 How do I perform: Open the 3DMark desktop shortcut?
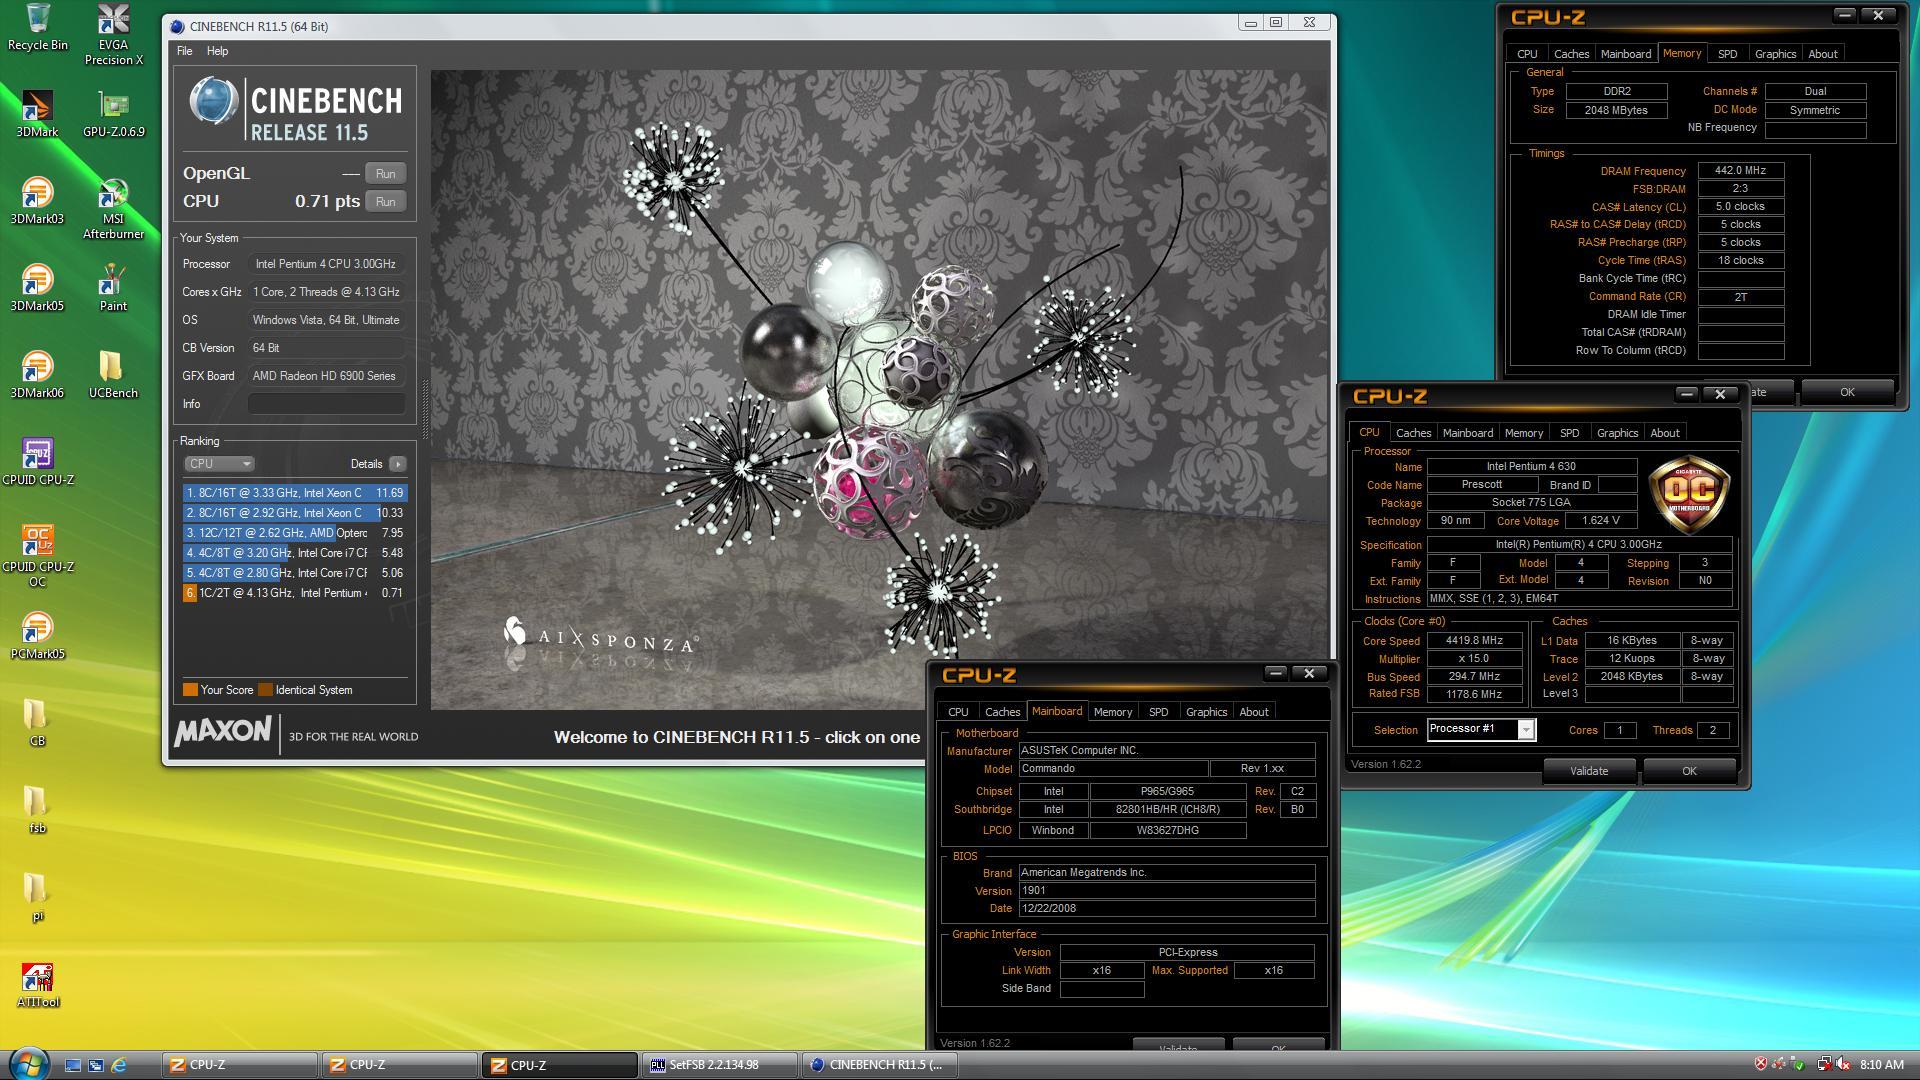(x=37, y=114)
